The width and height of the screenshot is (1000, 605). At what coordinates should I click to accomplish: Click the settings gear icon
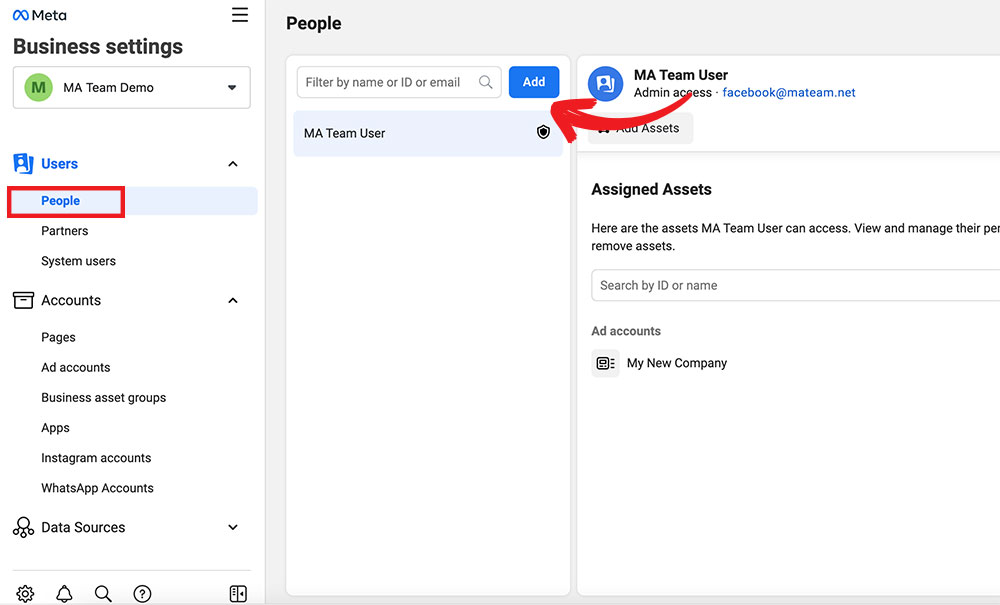point(26,593)
